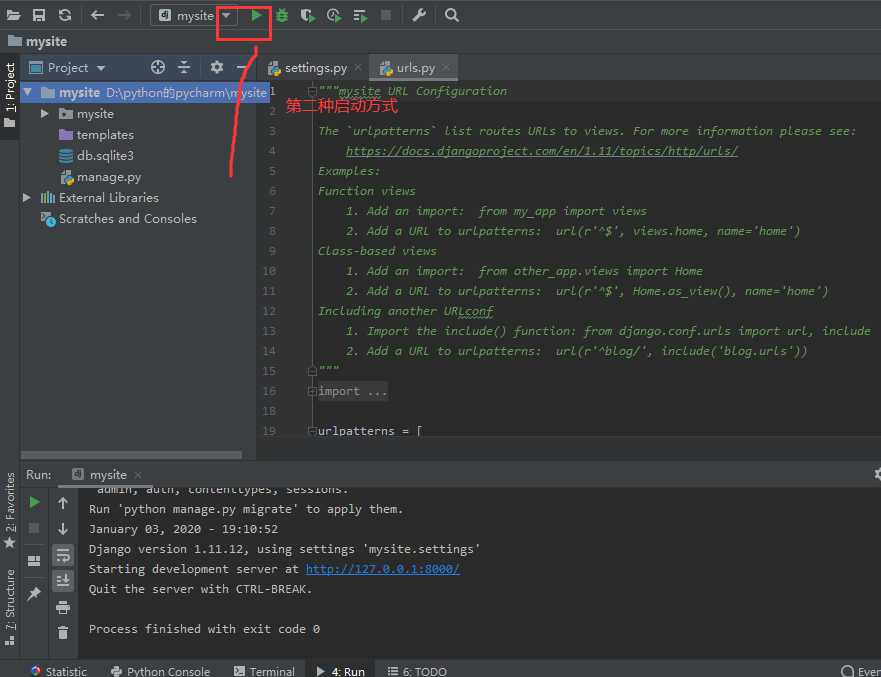
Task: Click the Open folder icon in toolbar
Action: tap(13, 15)
